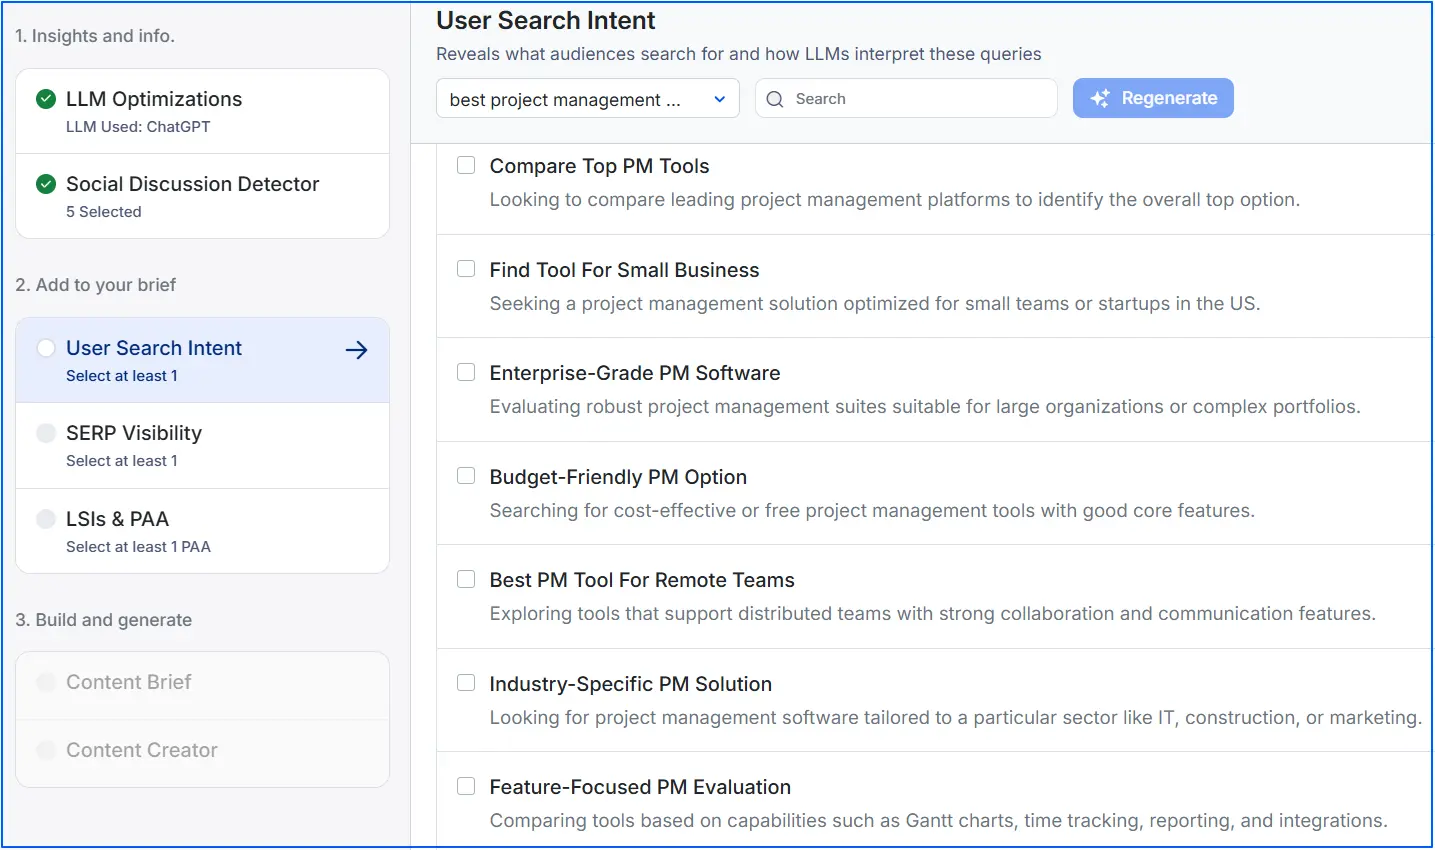This screenshot has width=1435, height=850.
Task: Click the Regenerate button
Action: [1153, 98]
